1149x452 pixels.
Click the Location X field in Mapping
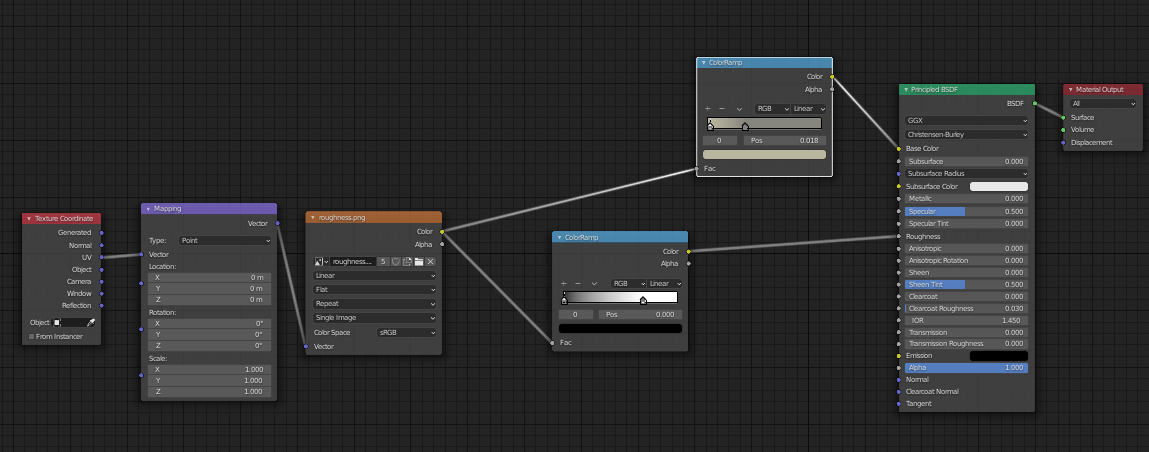210,278
